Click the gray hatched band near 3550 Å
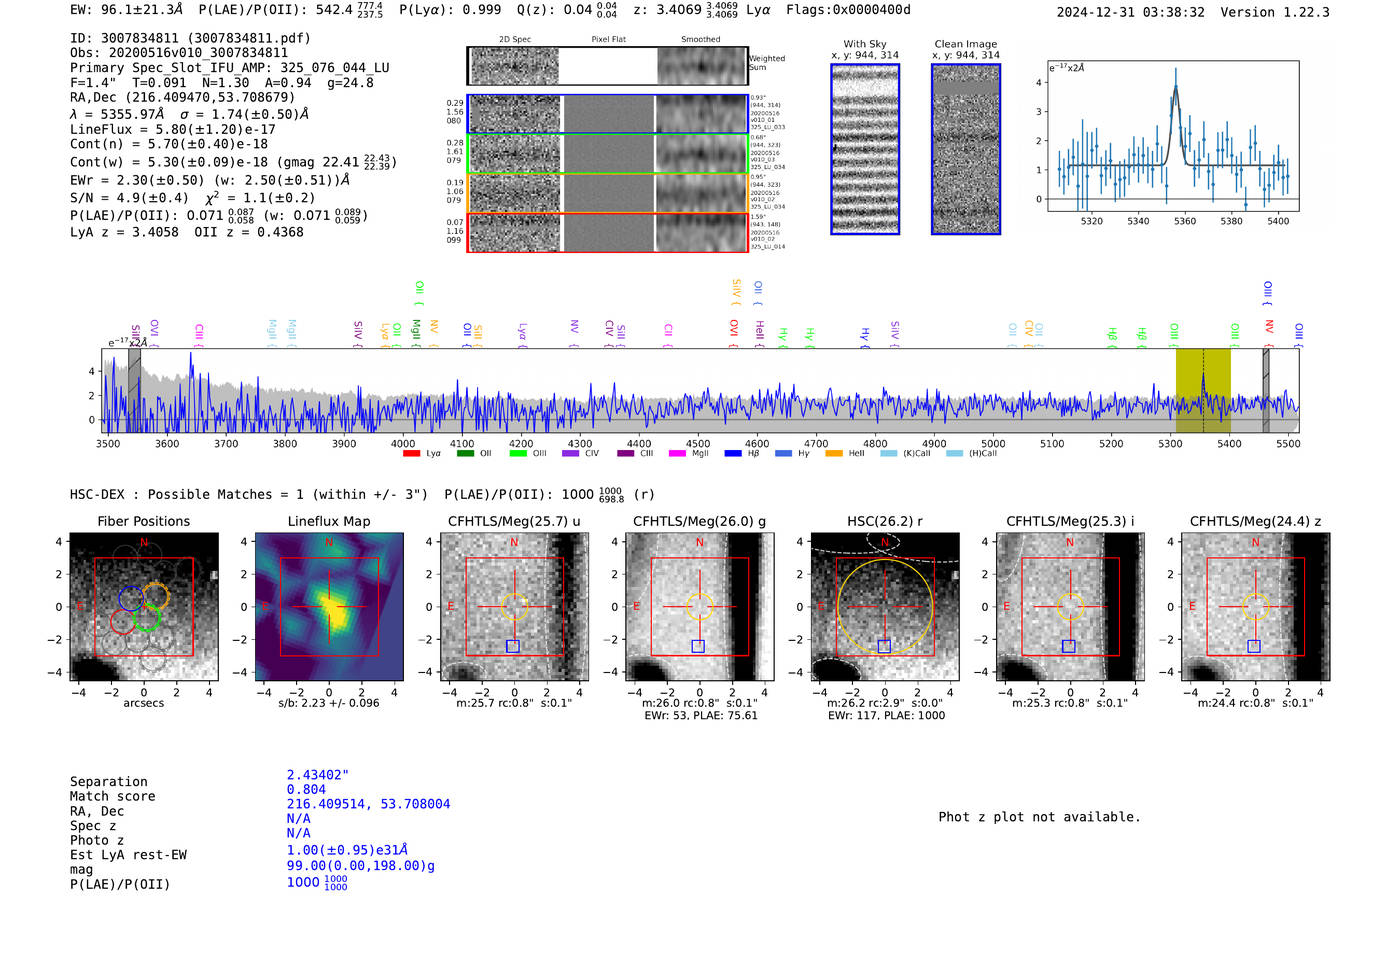The height and width of the screenshot is (953, 1400). coord(134,390)
